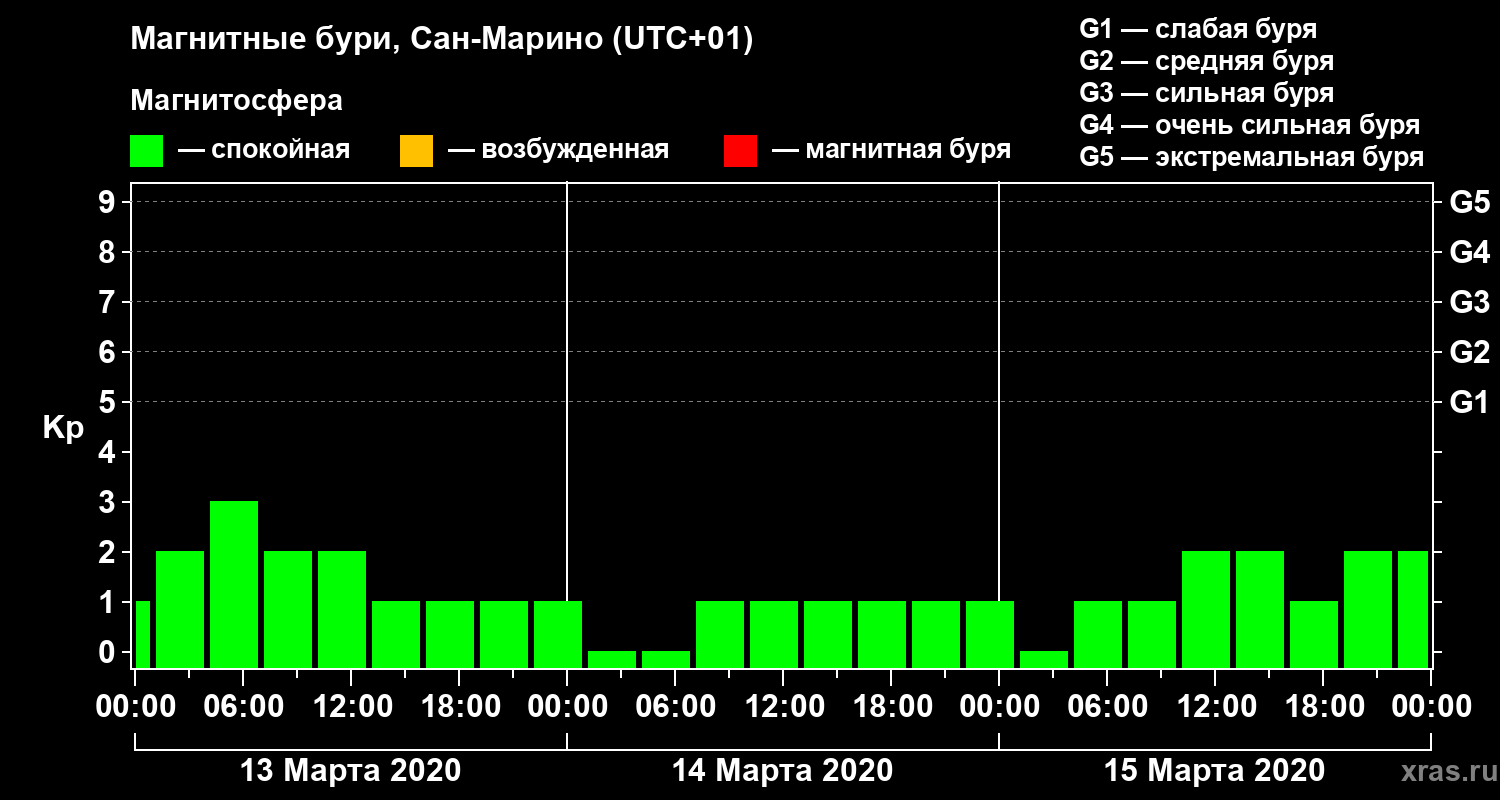Click the orange 'возбужденная' legend swatch
Image resolution: width=1500 pixels, height=800 pixels.
[416, 151]
